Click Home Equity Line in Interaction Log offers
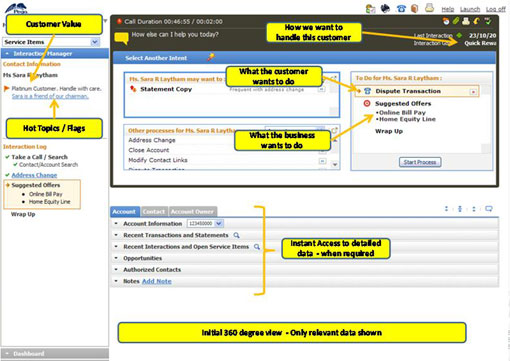 (x=49, y=202)
